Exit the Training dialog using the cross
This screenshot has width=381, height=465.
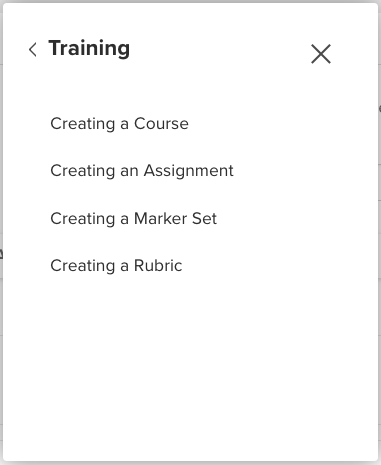coord(321,54)
